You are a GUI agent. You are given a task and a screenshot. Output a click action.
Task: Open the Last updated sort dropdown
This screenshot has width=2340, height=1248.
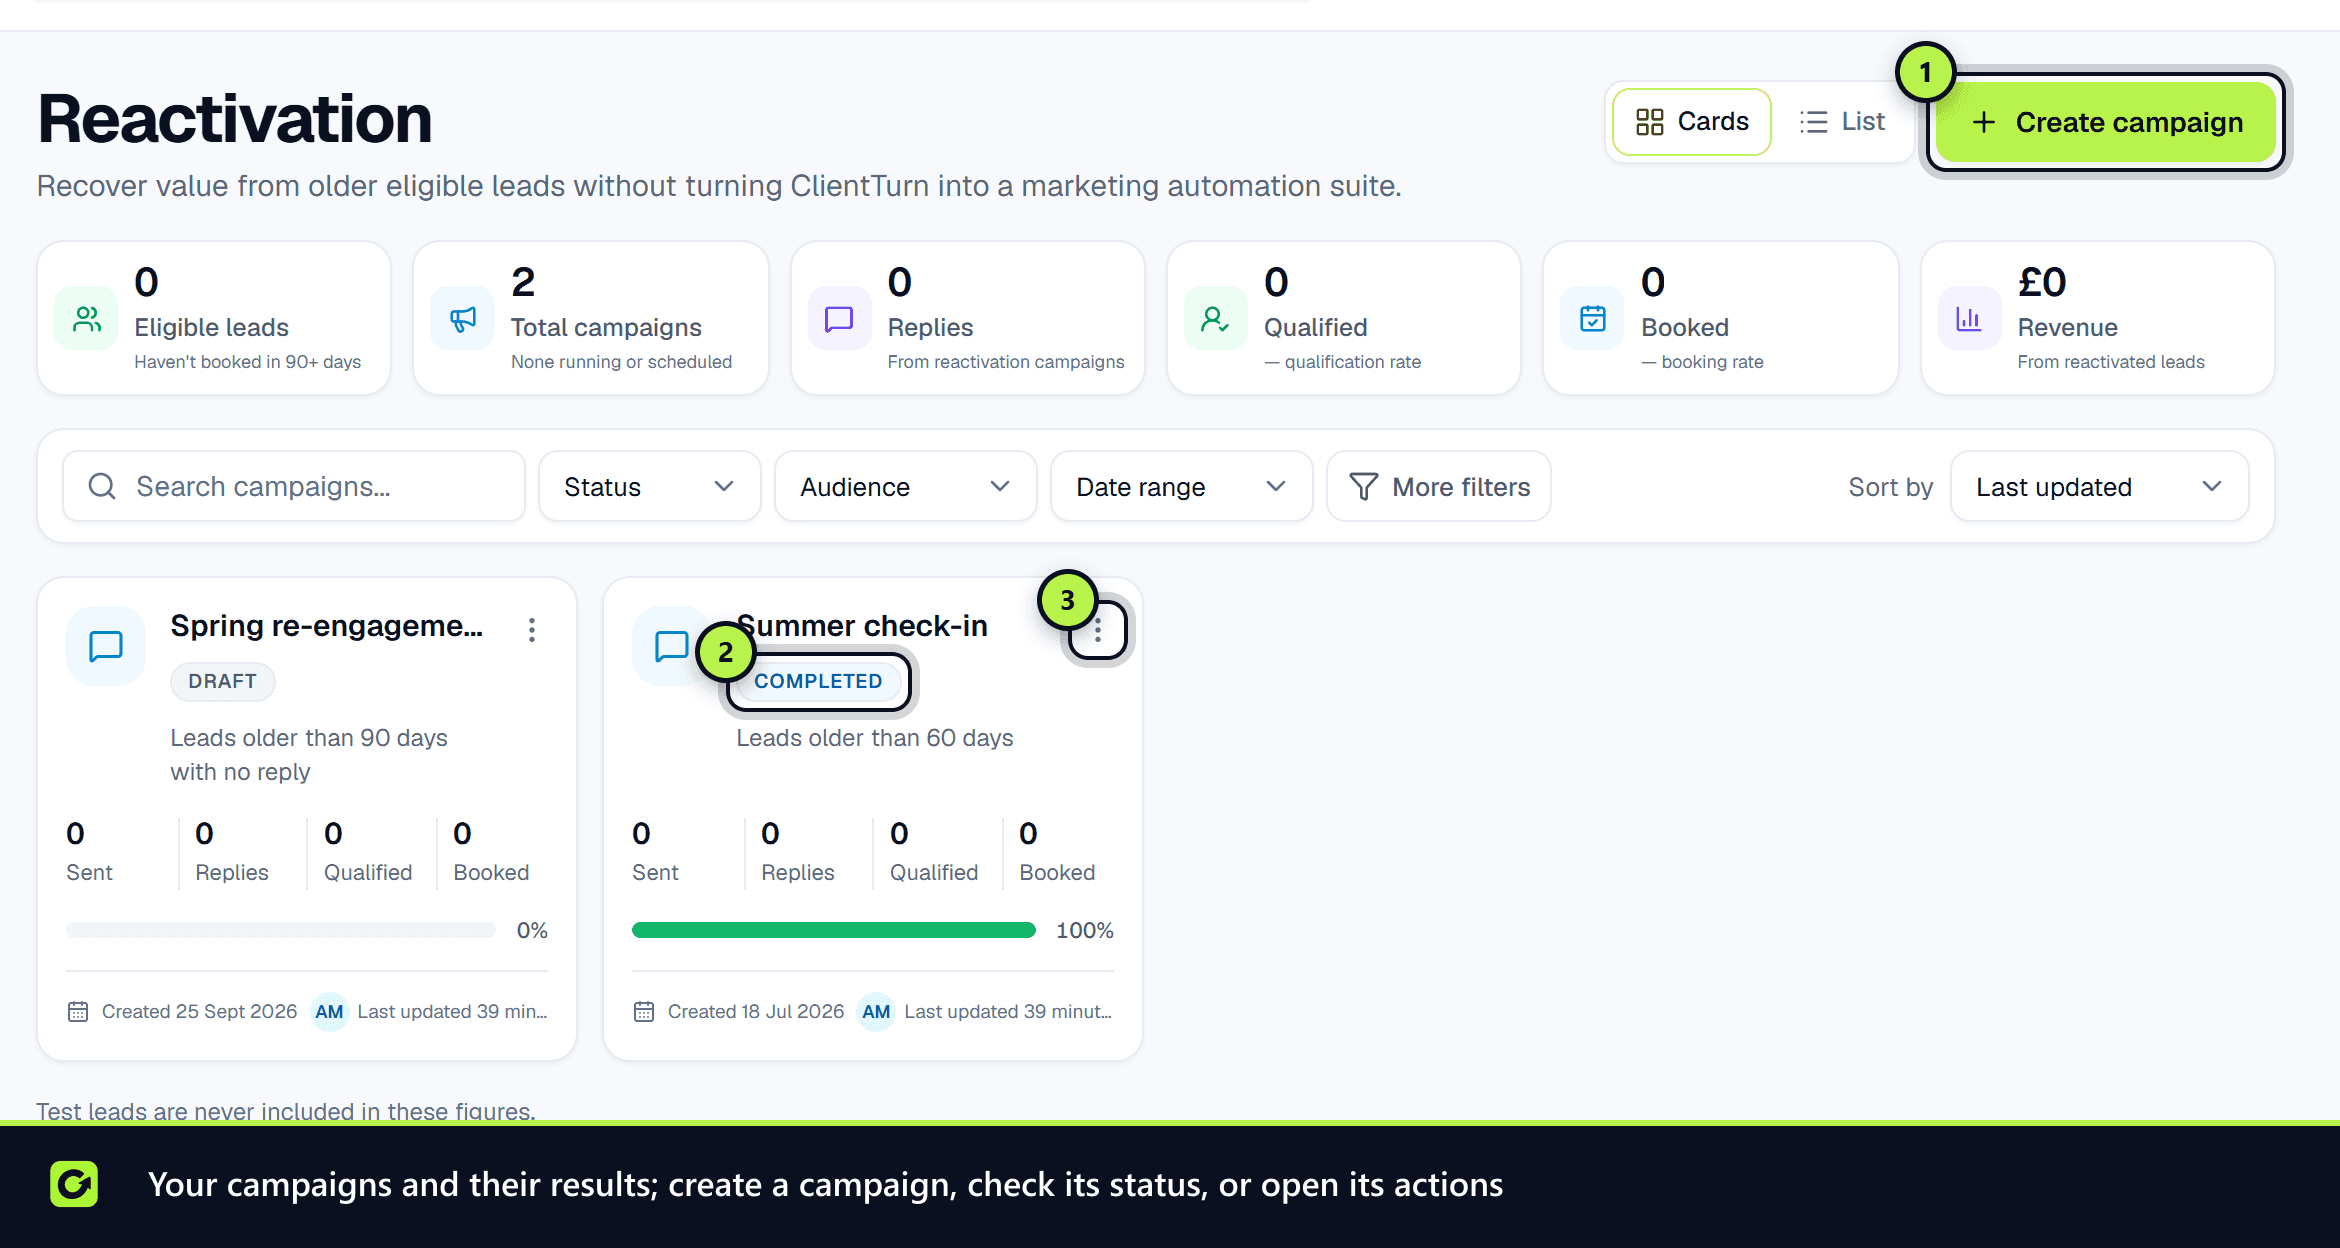pyautogui.click(x=2100, y=486)
